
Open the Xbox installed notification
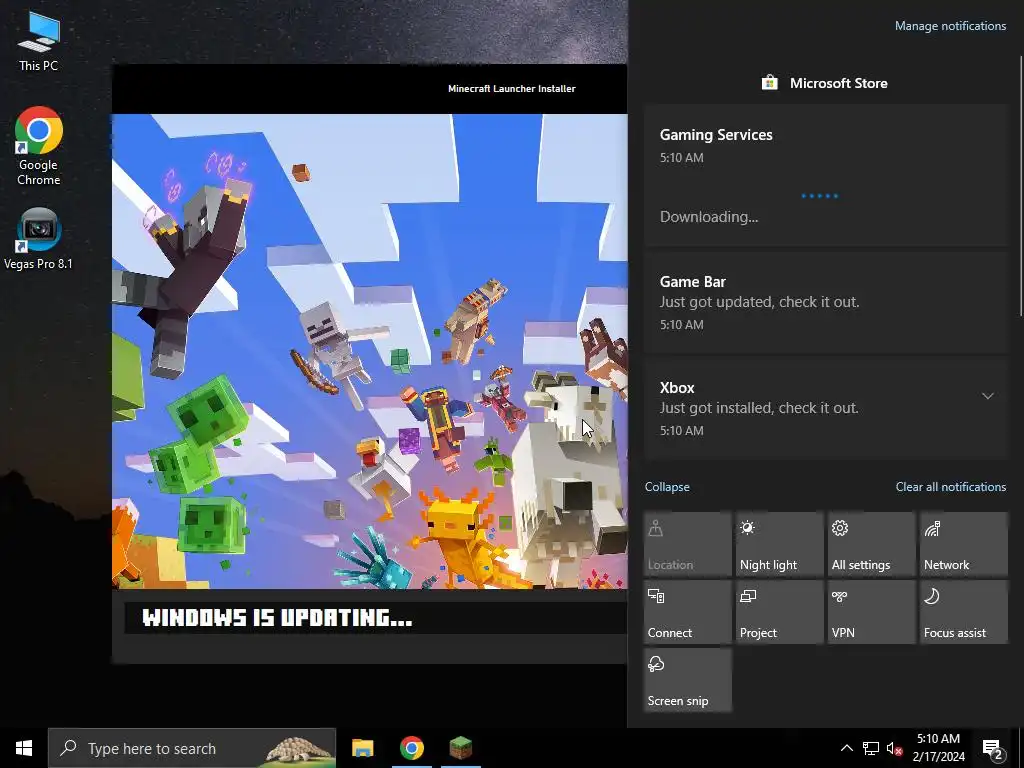826,408
